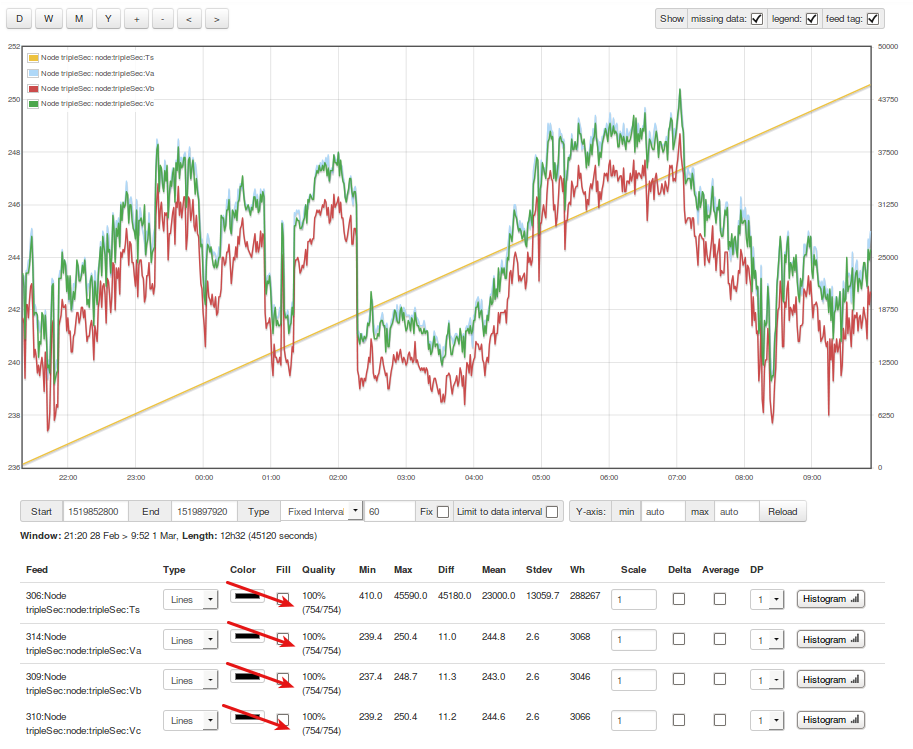This screenshot has width=913, height=749.
Task: Click the color swatch for Vb feed
Action: pos(247,675)
